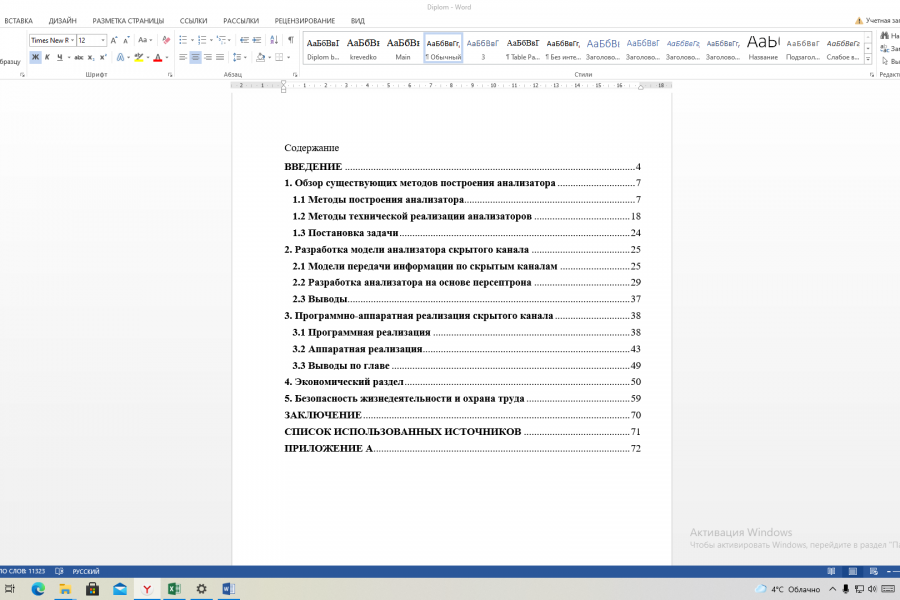
Task: Switch to web layout view in status bar
Action: tap(874, 571)
